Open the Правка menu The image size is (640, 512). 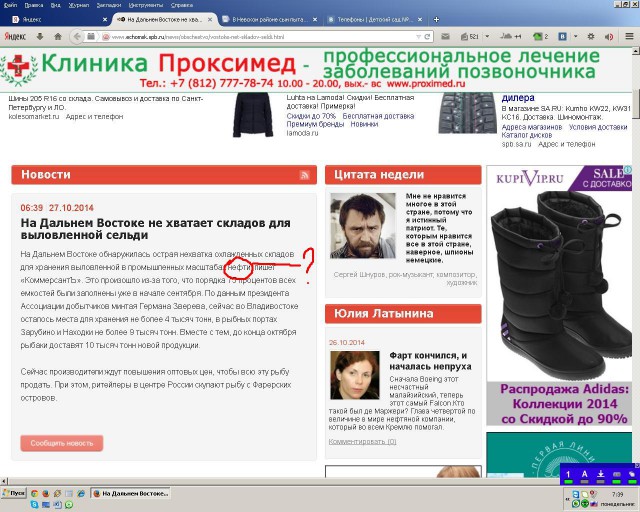(33, 5)
